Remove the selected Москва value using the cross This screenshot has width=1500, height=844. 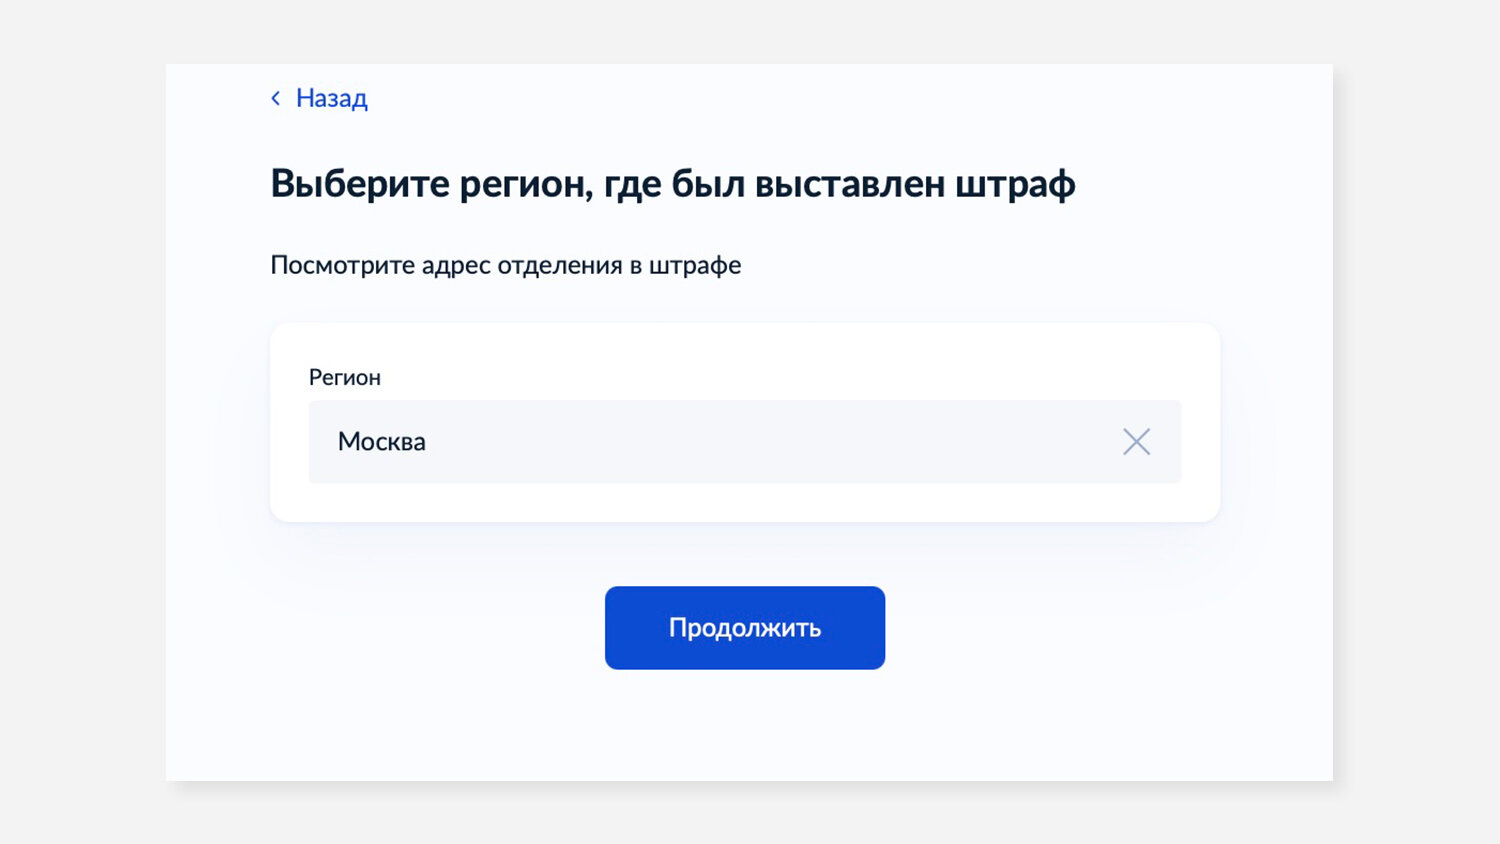(x=1136, y=442)
